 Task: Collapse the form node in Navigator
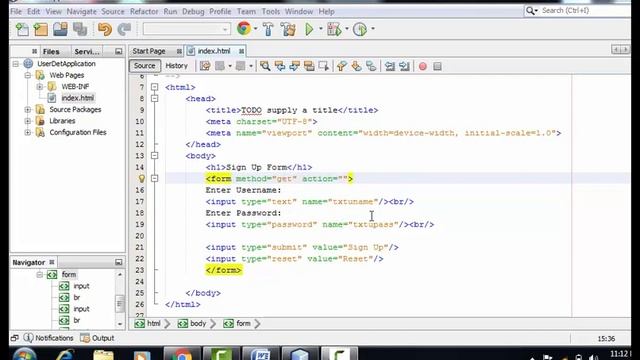pyautogui.click(x=40, y=275)
